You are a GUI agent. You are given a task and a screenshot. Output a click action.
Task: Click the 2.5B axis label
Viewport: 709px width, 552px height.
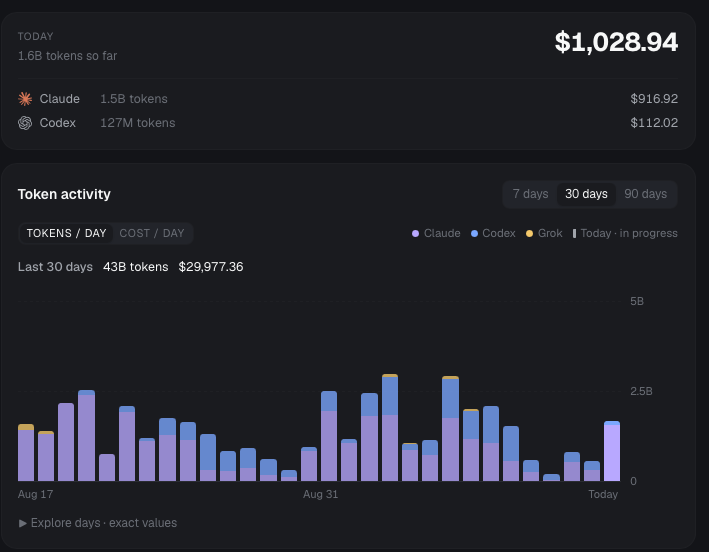(x=641, y=392)
